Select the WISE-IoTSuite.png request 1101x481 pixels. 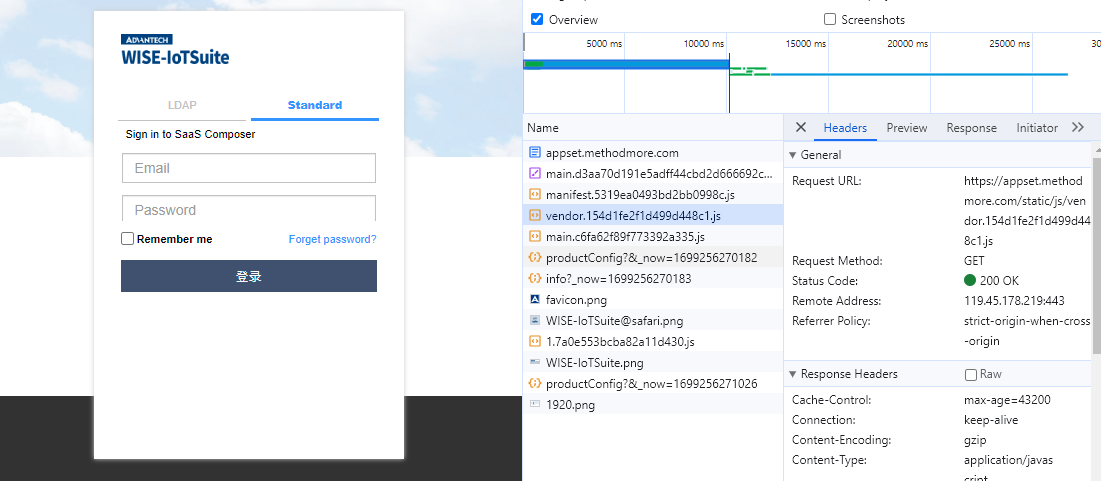(653, 363)
